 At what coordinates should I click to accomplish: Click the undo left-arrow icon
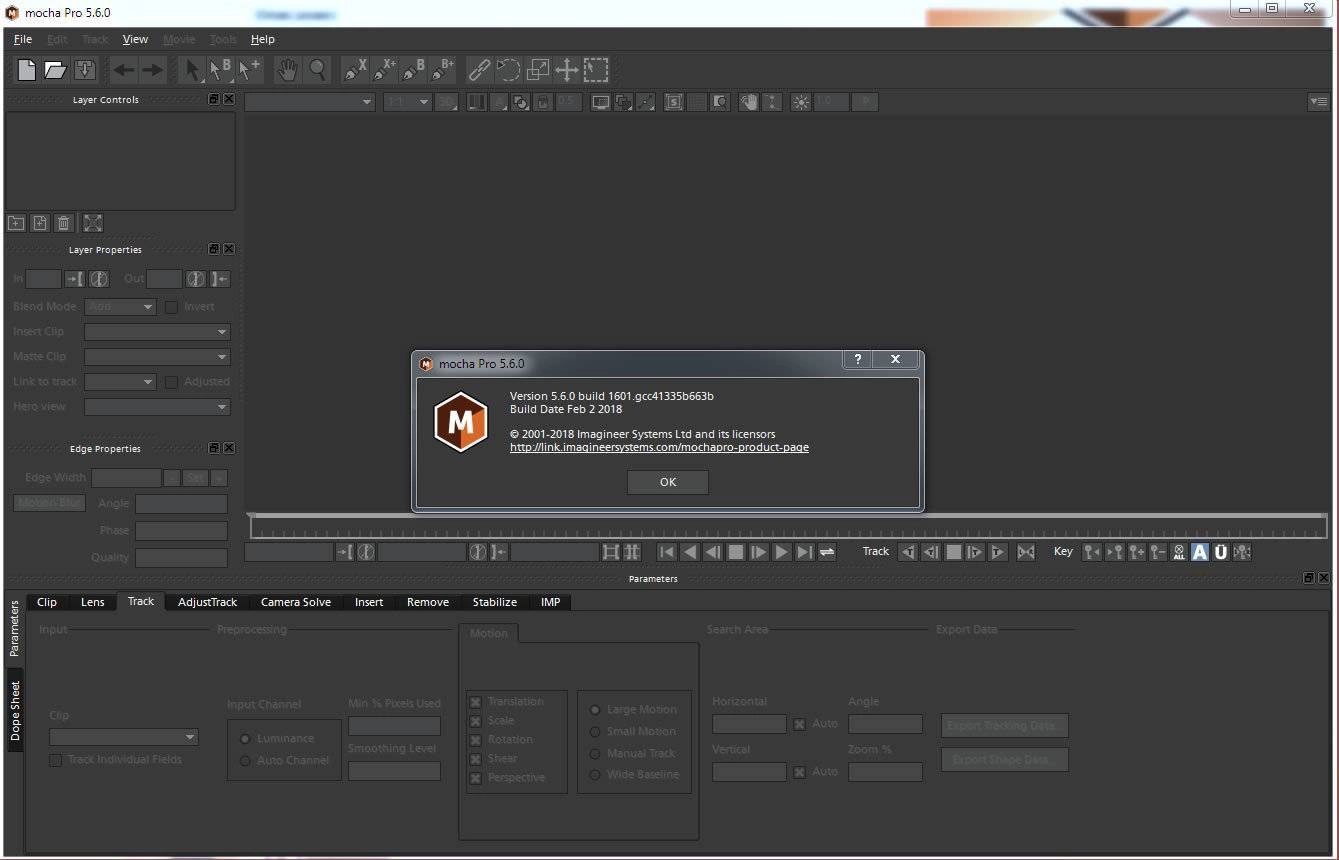tap(124, 70)
